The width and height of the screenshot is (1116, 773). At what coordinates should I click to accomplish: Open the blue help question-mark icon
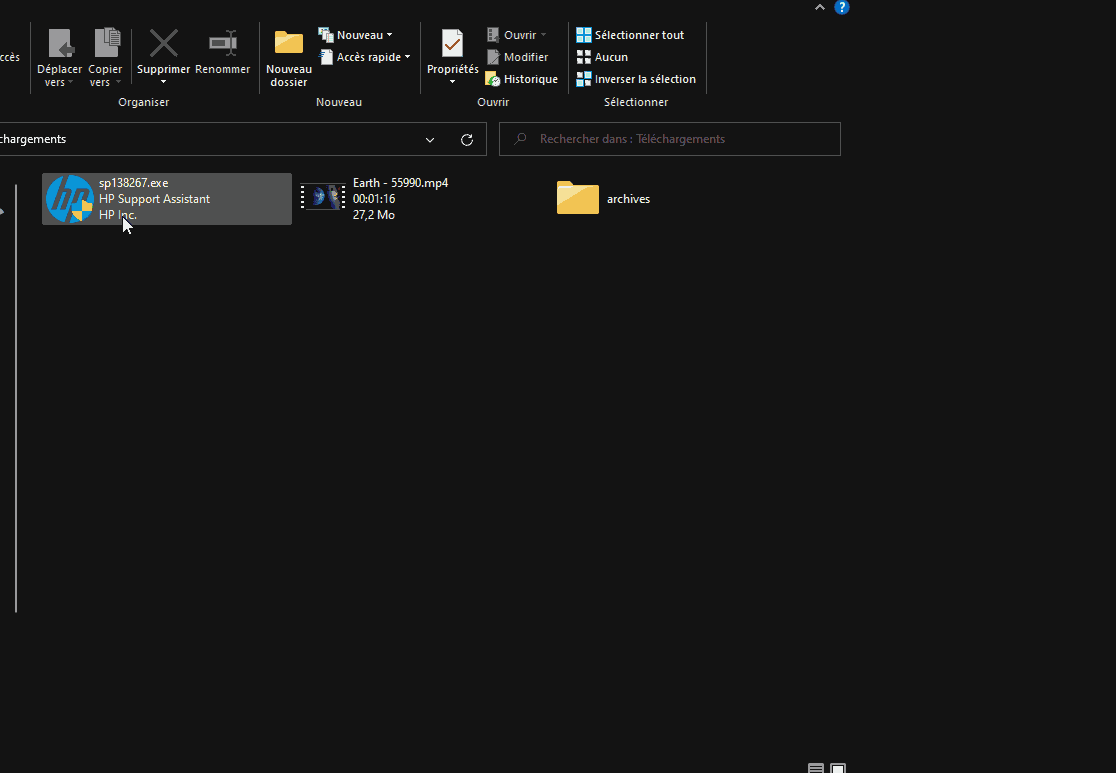(842, 7)
